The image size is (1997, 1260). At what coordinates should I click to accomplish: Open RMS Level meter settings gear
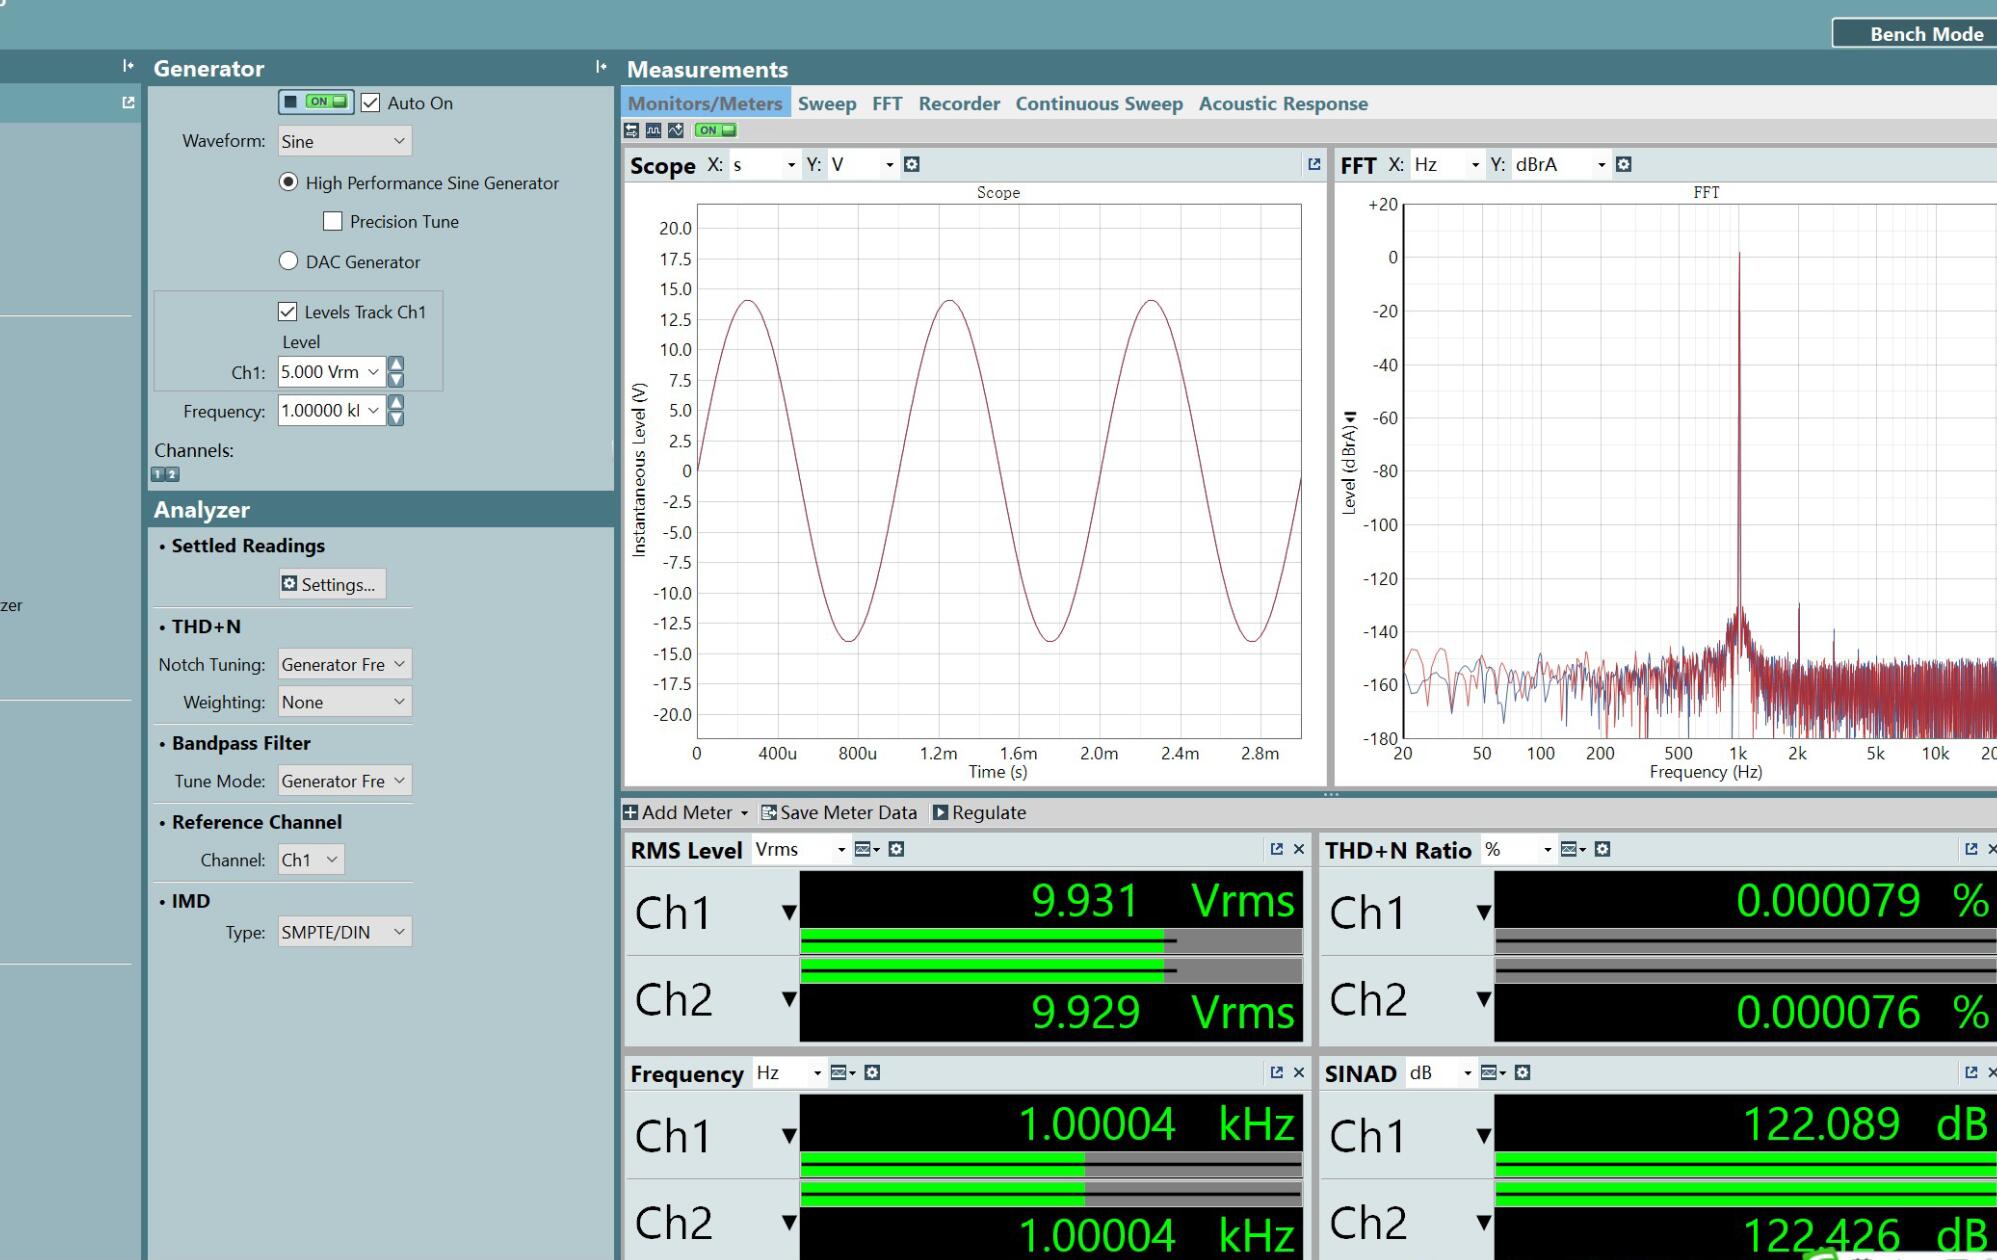(896, 849)
